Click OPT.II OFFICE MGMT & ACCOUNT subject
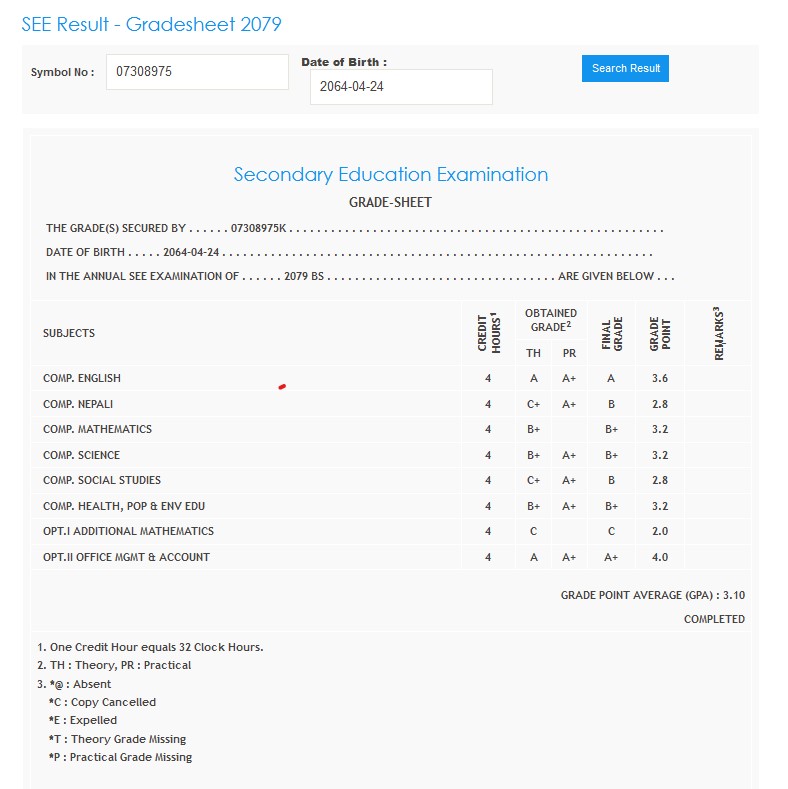The width and height of the screenshot is (788, 789). pyautogui.click(x=126, y=557)
